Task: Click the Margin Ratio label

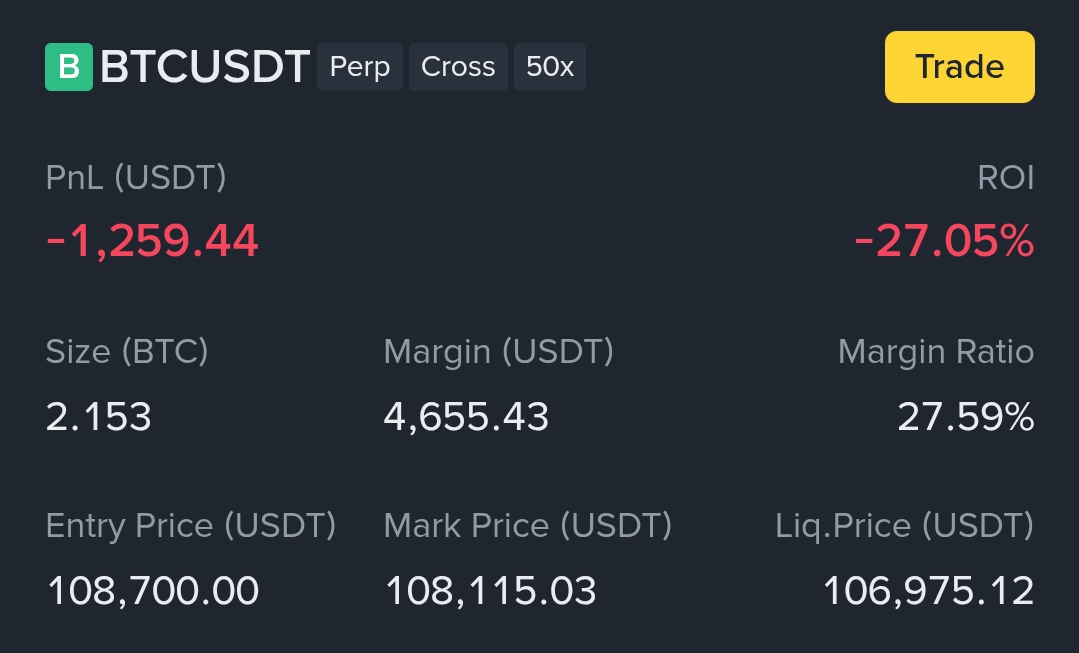Action: point(935,352)
